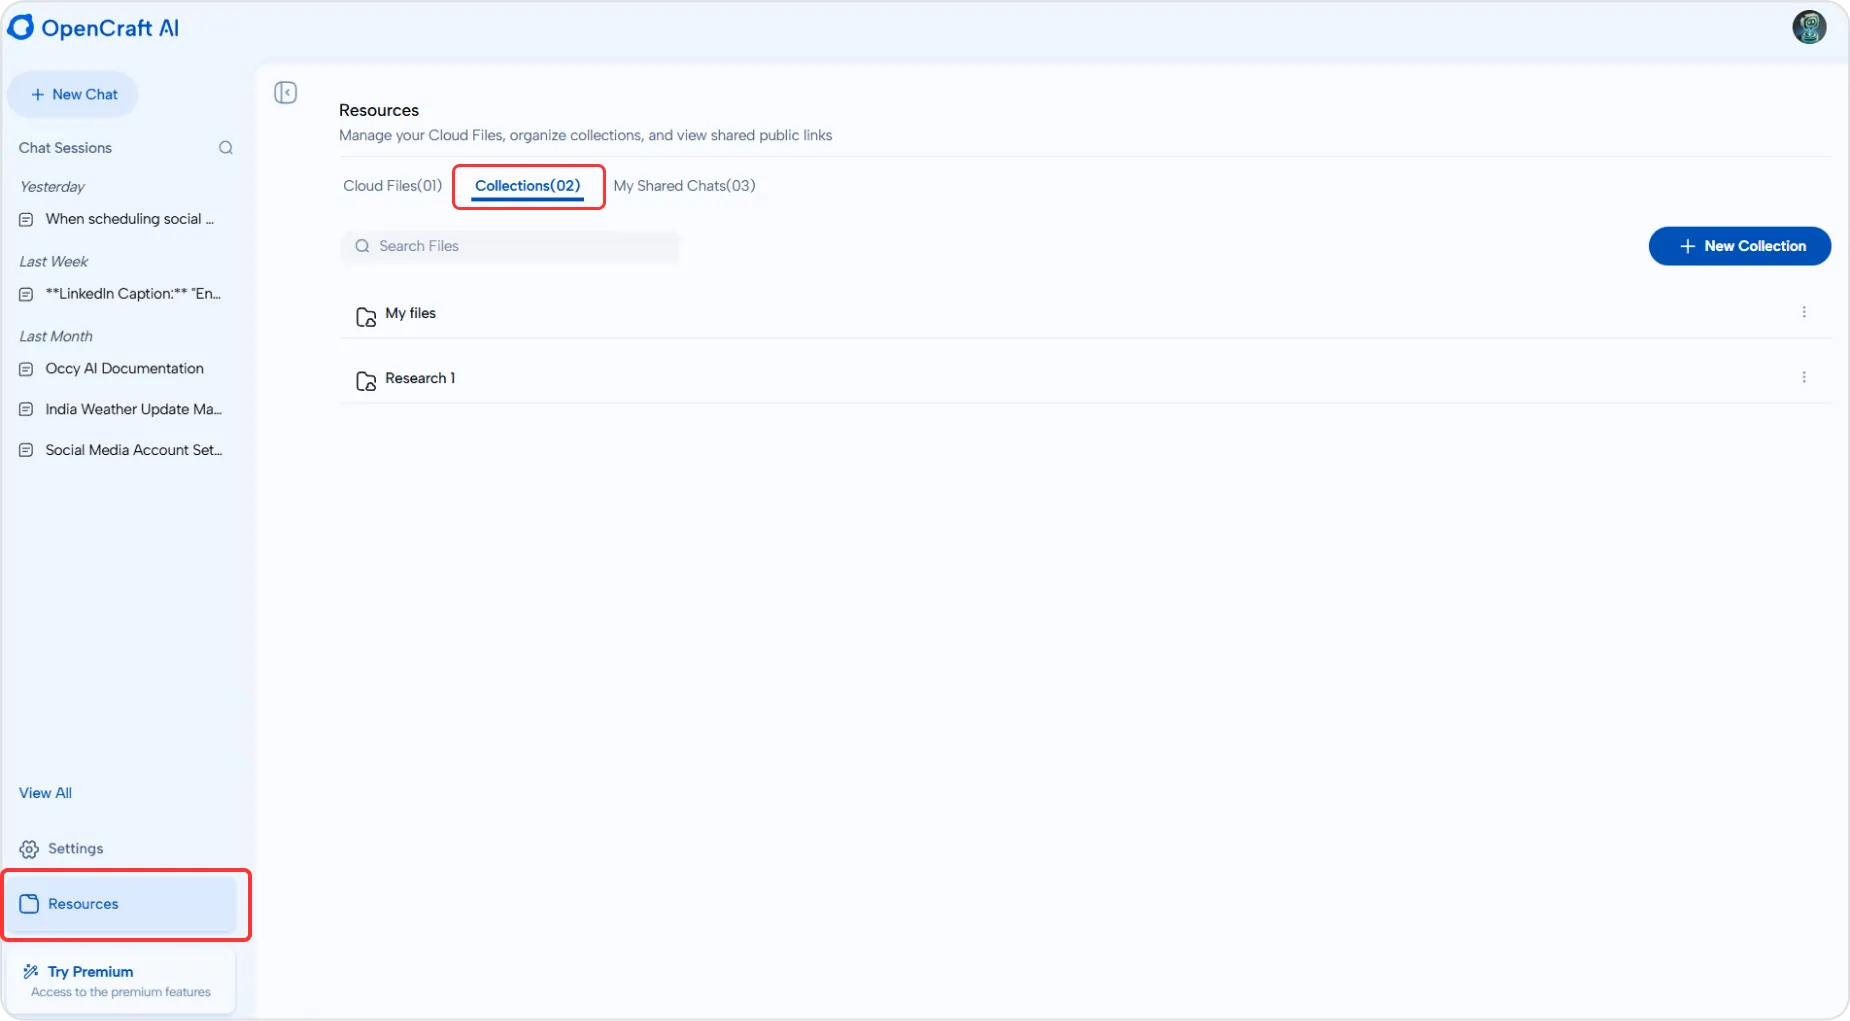Click View All chat sessions link

click(45, 793)
